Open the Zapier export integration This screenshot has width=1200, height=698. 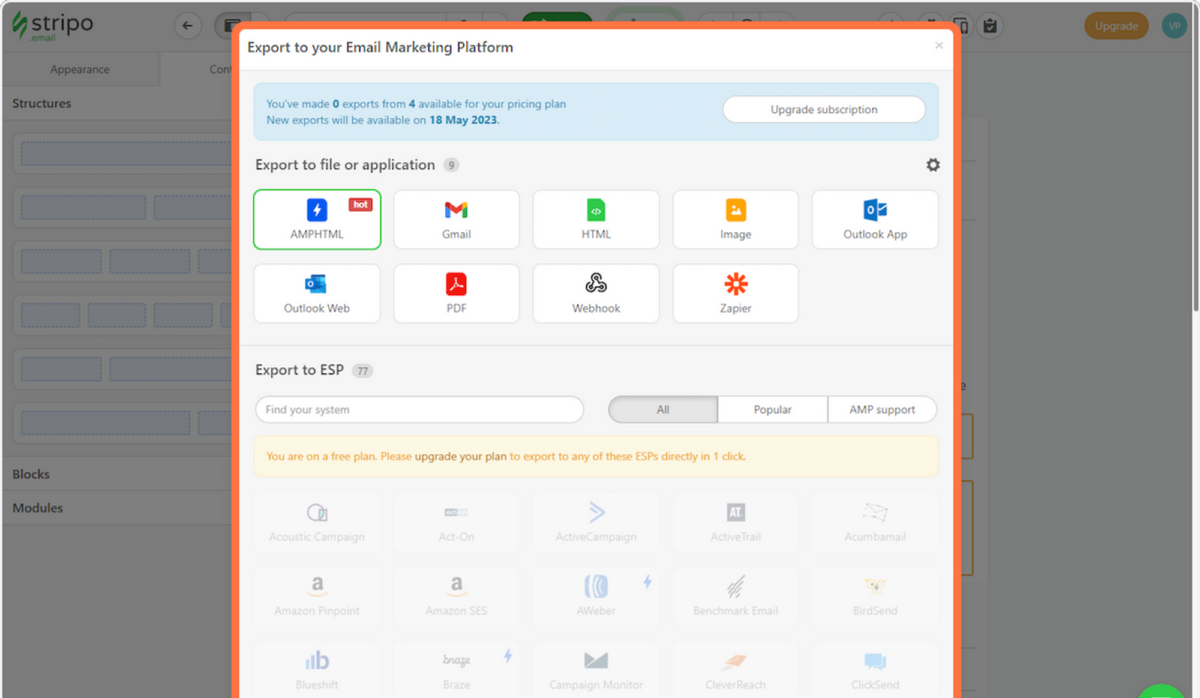(x=735, y=293)
